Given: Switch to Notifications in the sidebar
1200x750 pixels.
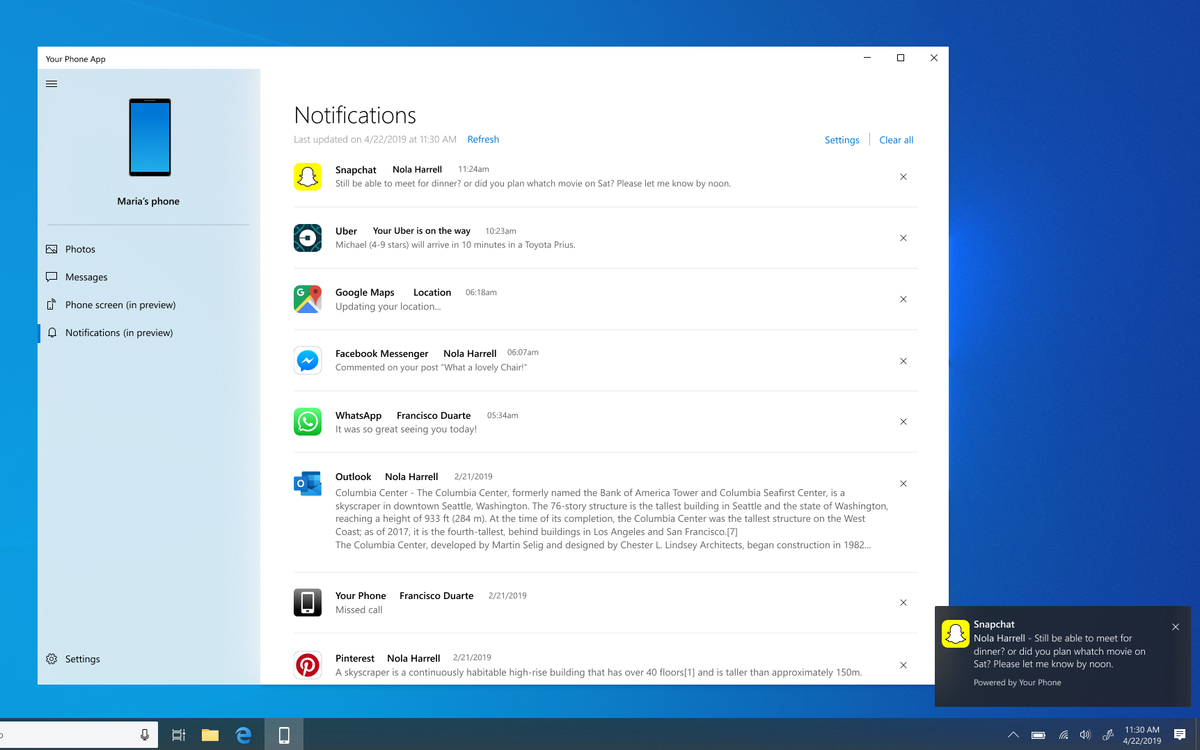Looking at the screenshot, I should 118,332.
